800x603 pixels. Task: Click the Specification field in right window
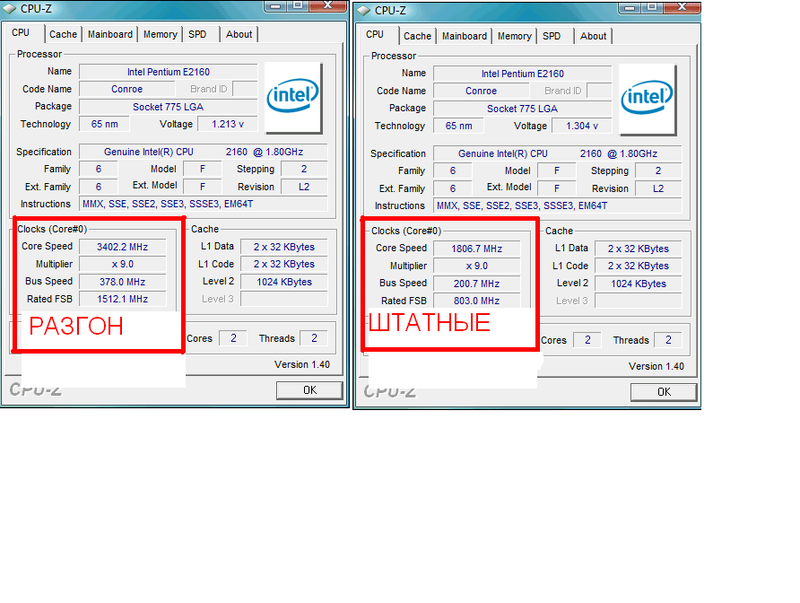coord(558,154)
